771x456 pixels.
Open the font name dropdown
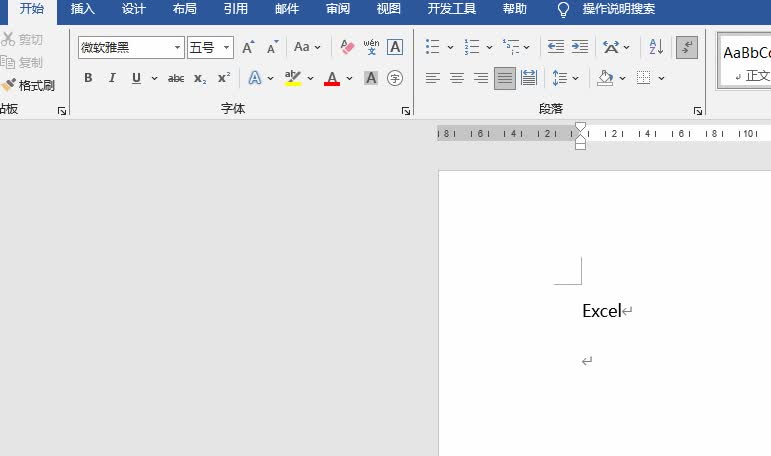tap(178, 48)
